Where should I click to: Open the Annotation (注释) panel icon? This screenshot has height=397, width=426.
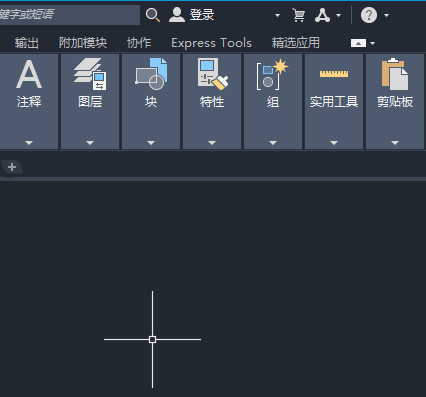pyautogui.click(x=29, y=74)
